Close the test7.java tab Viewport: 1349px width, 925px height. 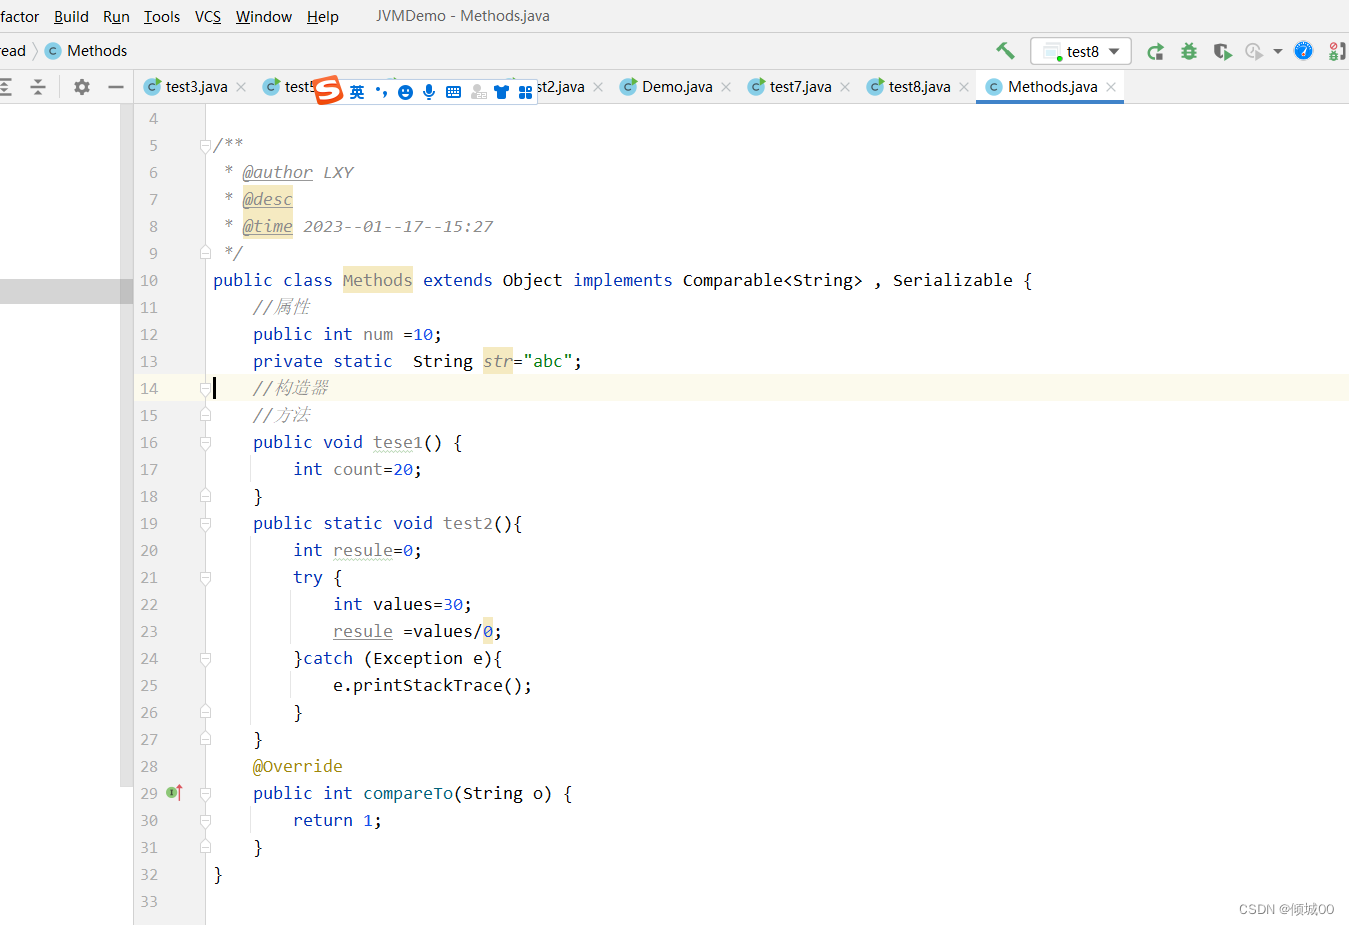coord(845,87)
